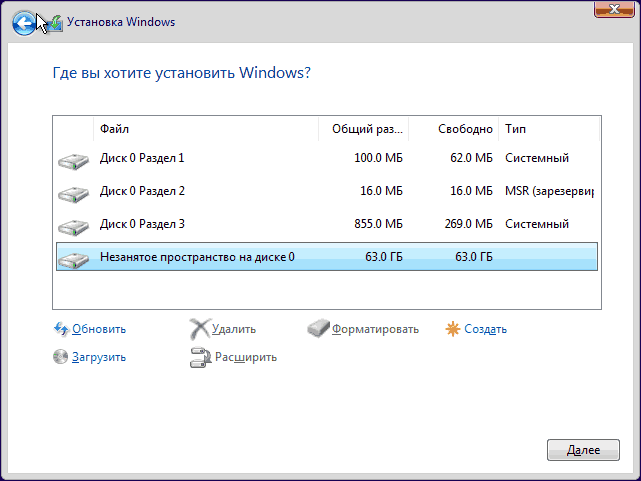
Task: Select the Диск 0 Раздел 1 row
Action: coord(327,158)
